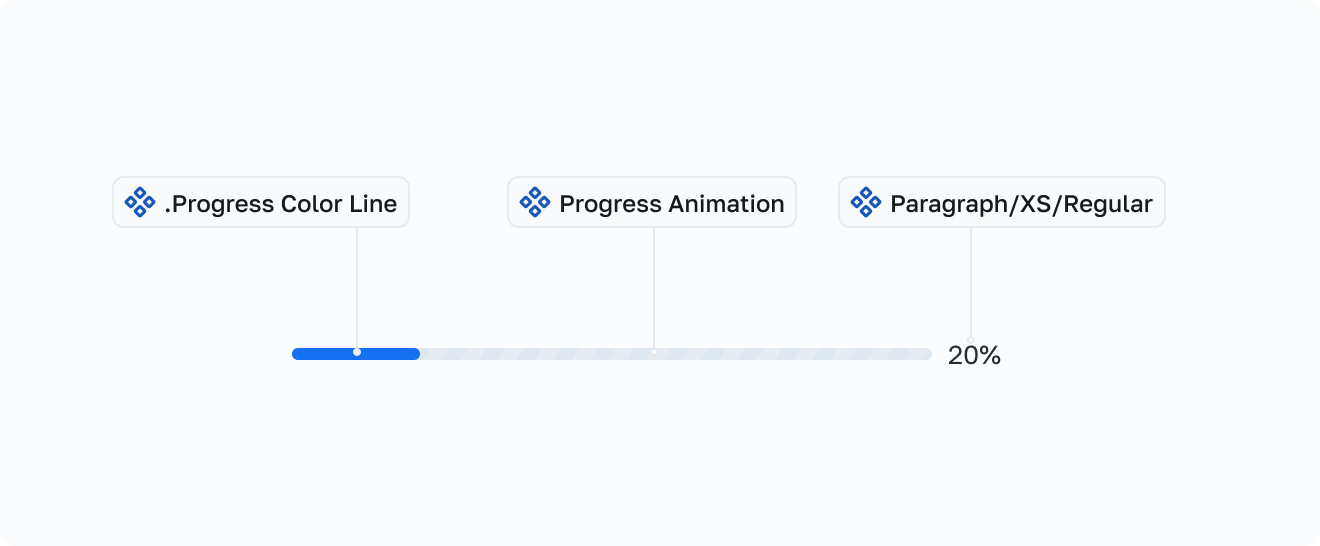
Task: Click the rounded left end of the blue fill
Action: [x=296, y=354]
